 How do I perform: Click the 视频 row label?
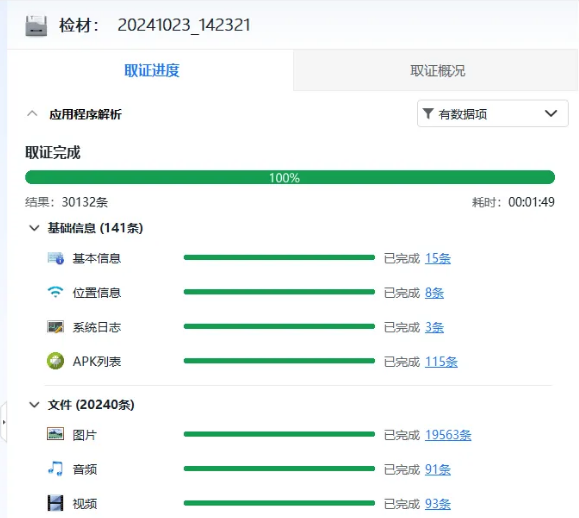coord(85,504)
